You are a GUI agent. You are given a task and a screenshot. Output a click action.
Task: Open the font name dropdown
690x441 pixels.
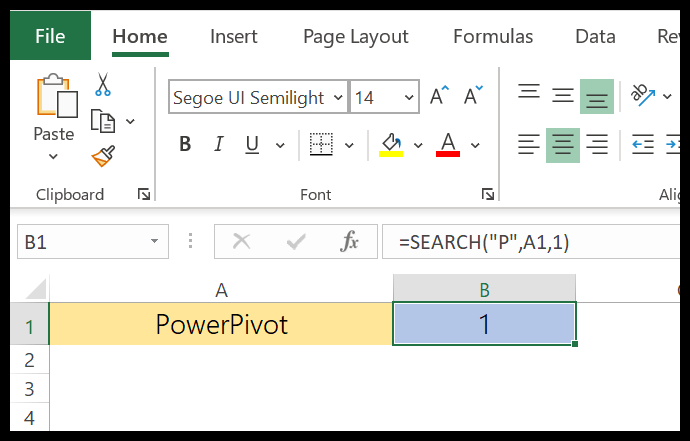coord(338,97)
